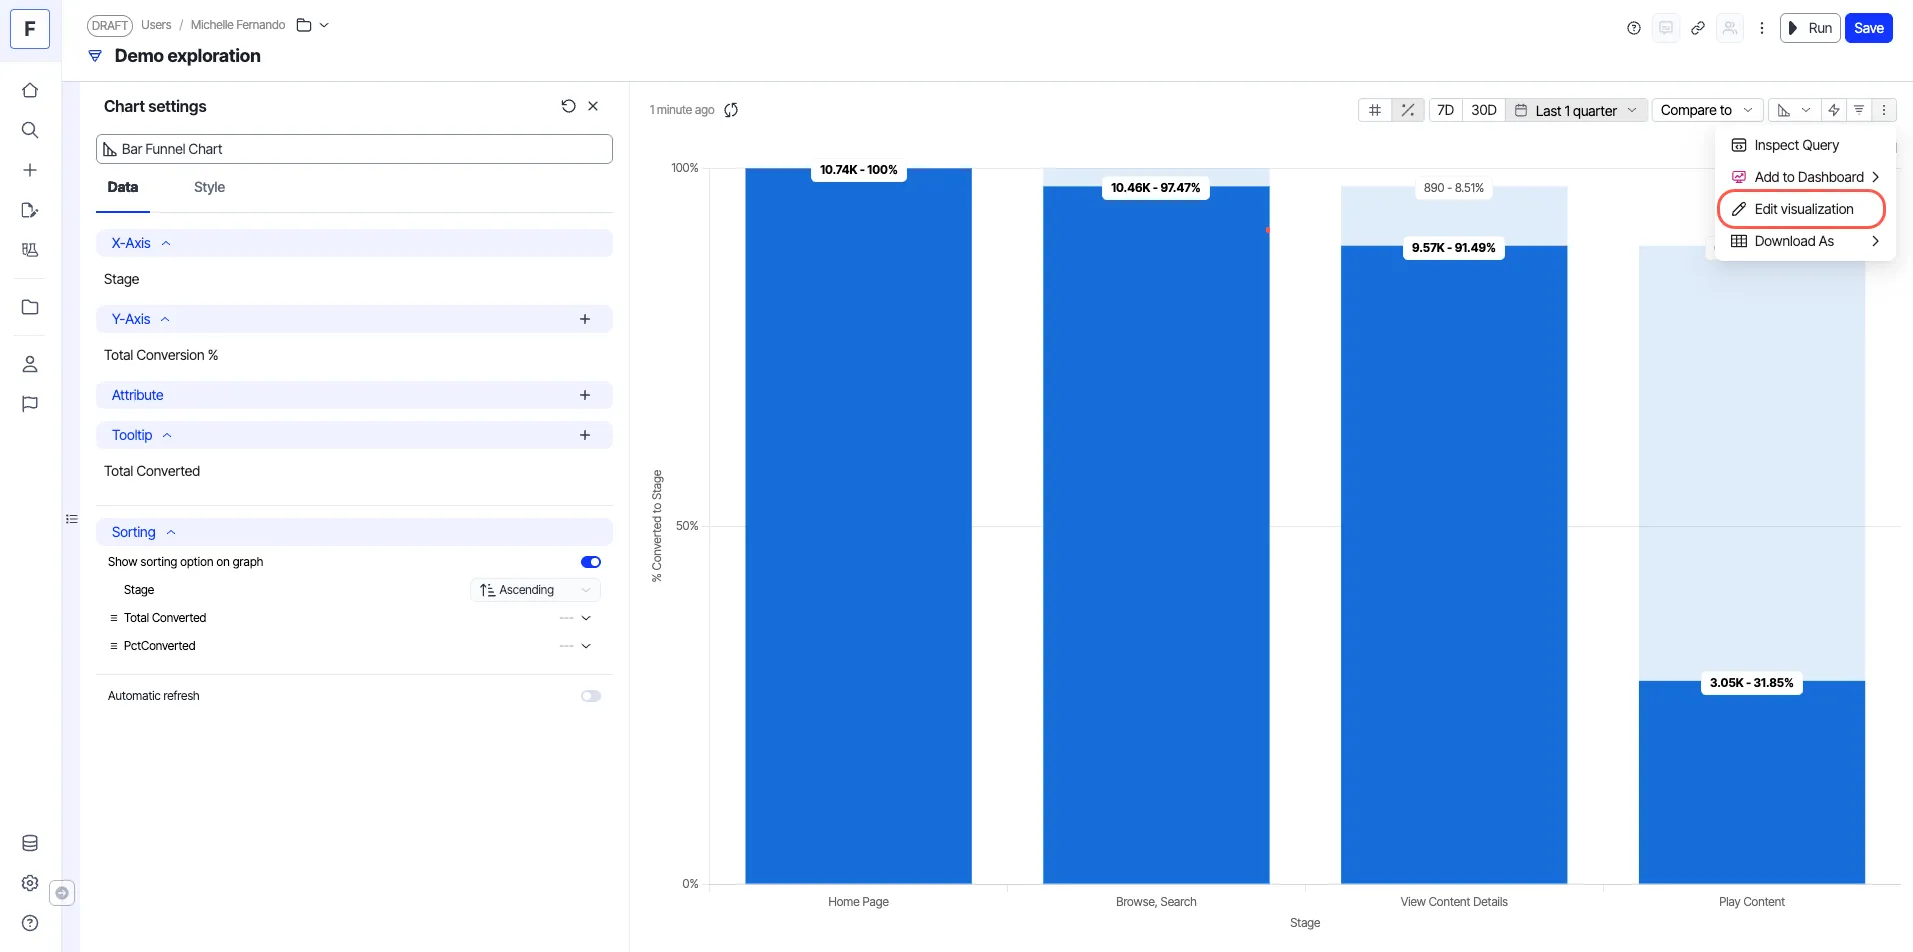Screen dimensions: 1913x952
Task: Click the search magnifier icon in the sidebar
Action: point(30,130)
